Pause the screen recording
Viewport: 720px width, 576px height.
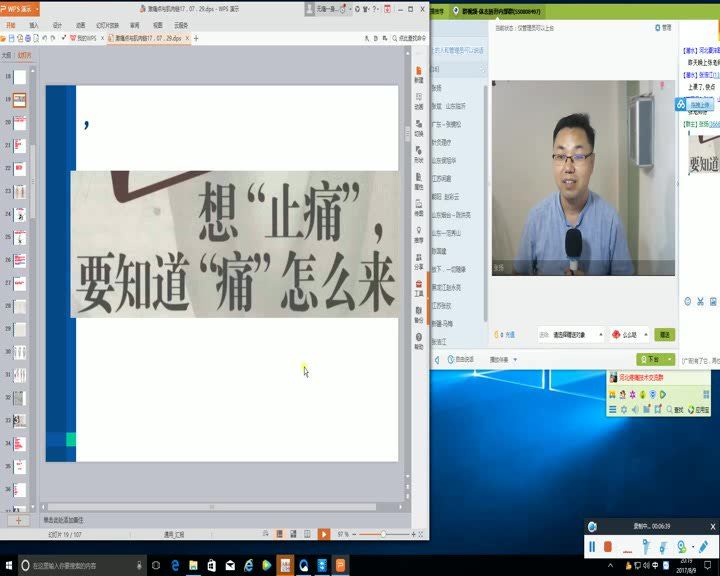[592, 547]
